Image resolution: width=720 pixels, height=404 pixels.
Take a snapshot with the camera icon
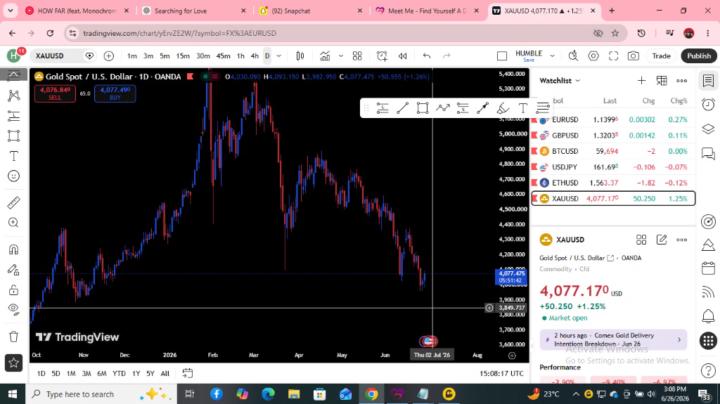pyautogui.click(x=633, y=56)
